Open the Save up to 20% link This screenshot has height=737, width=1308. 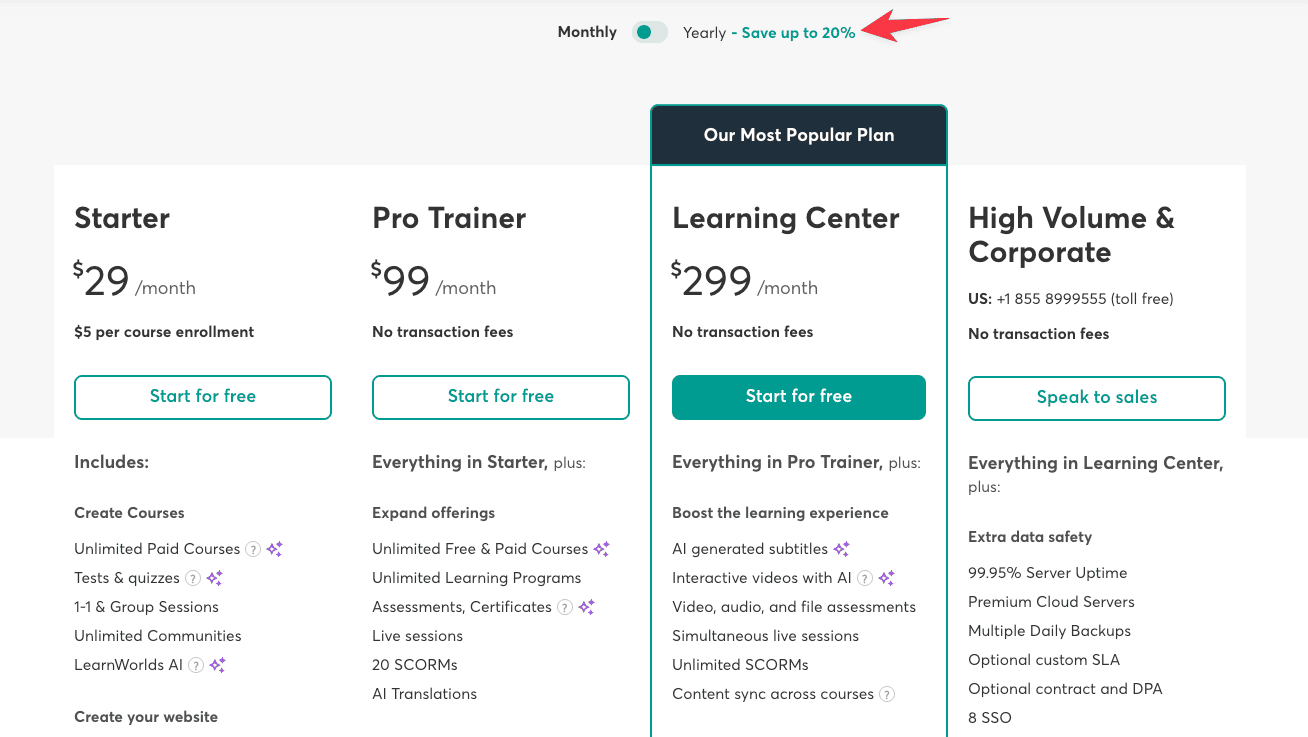point(797,32)
